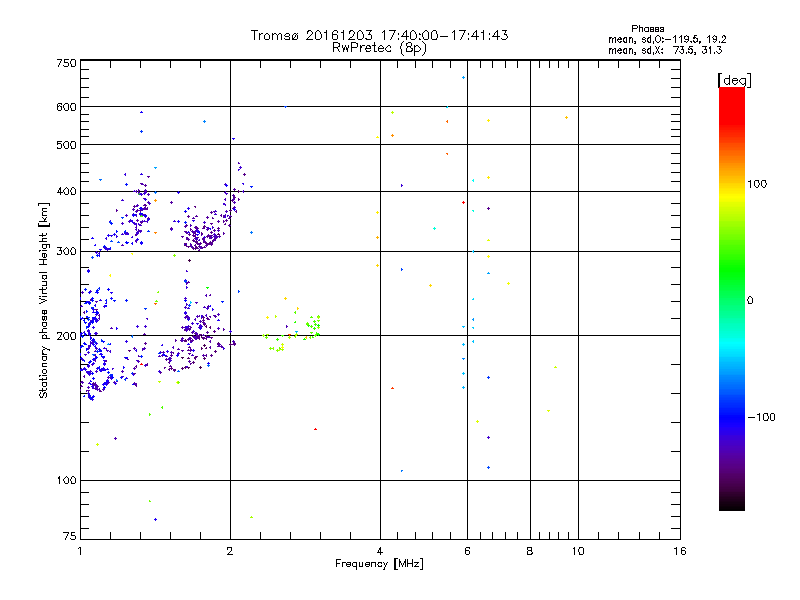Click the '400' height axis tick label
The width and height of the screenshot is (800, 600).
click(x=66, y=192)
